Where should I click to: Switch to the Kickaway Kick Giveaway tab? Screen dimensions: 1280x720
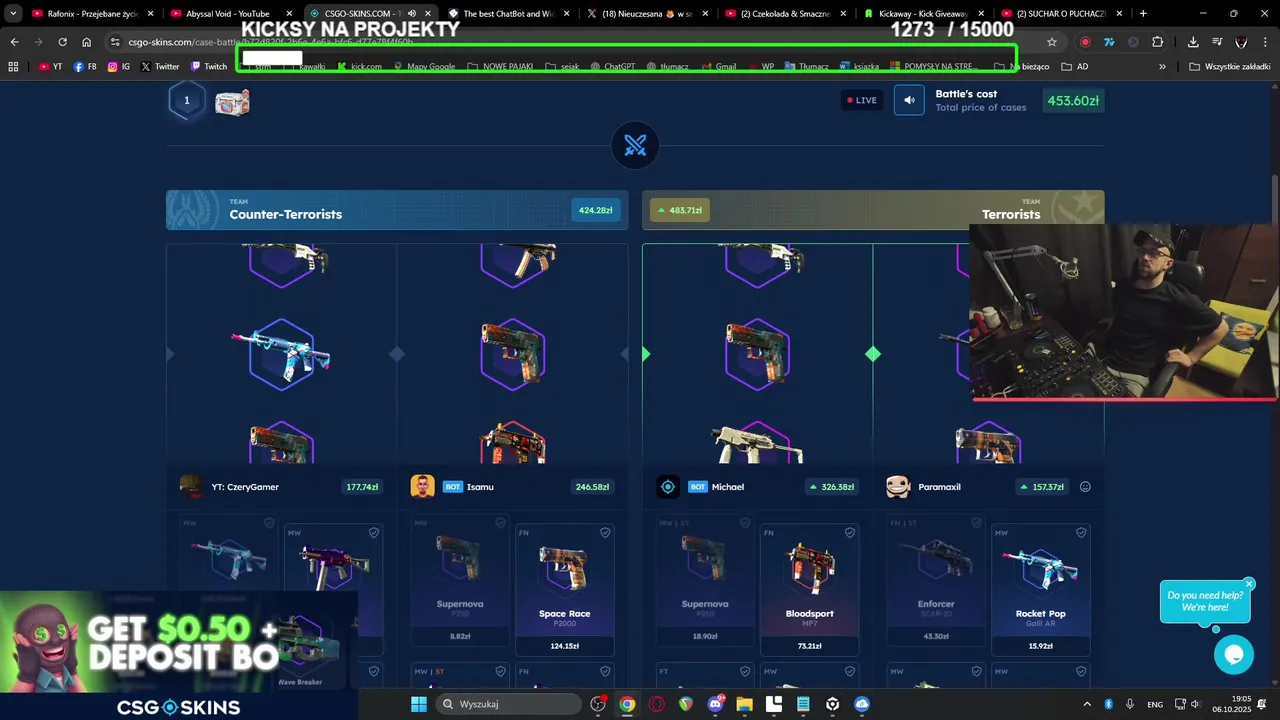coord(923,14)
